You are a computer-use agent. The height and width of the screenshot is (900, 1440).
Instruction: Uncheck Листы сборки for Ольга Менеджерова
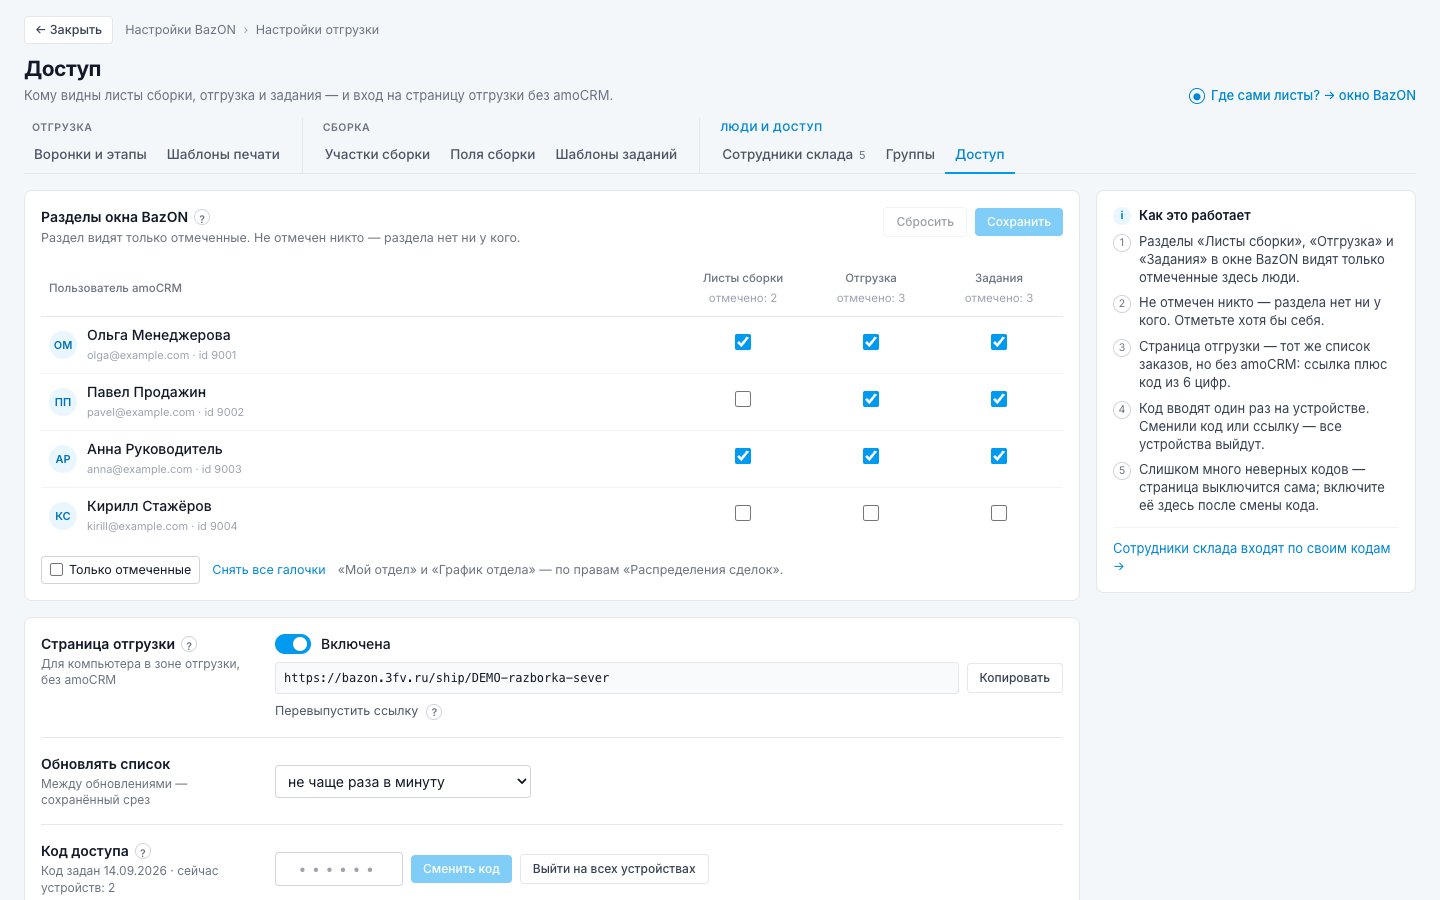click(x=743, y=342)
